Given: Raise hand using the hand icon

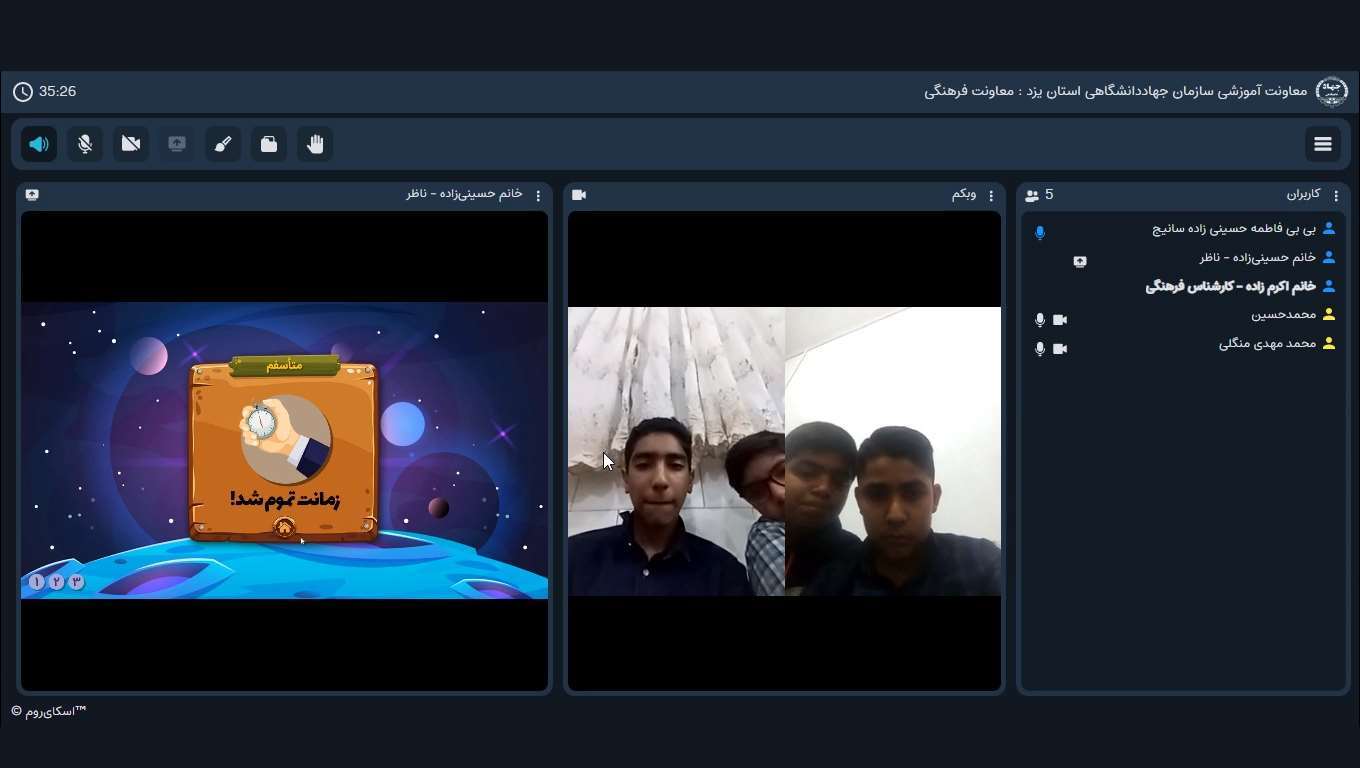Looking at the screenshot, I should point(315,144).
